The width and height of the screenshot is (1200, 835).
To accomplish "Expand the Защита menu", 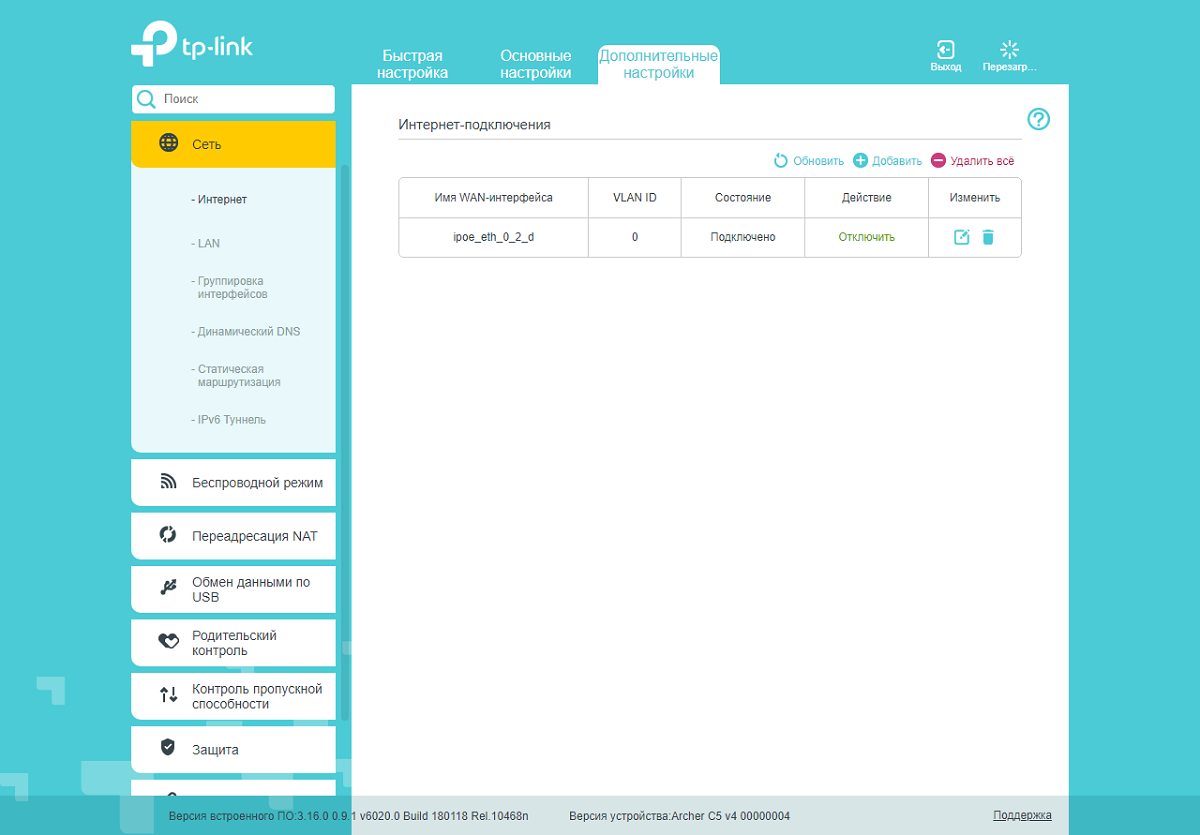I will (x=233, y=749).
